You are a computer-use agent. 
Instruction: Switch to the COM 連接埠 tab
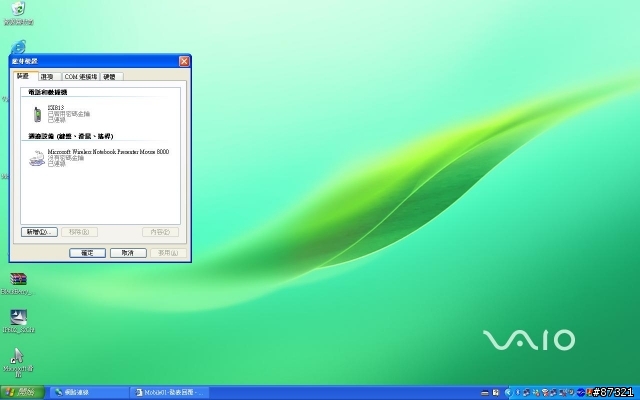pos(81,76)
